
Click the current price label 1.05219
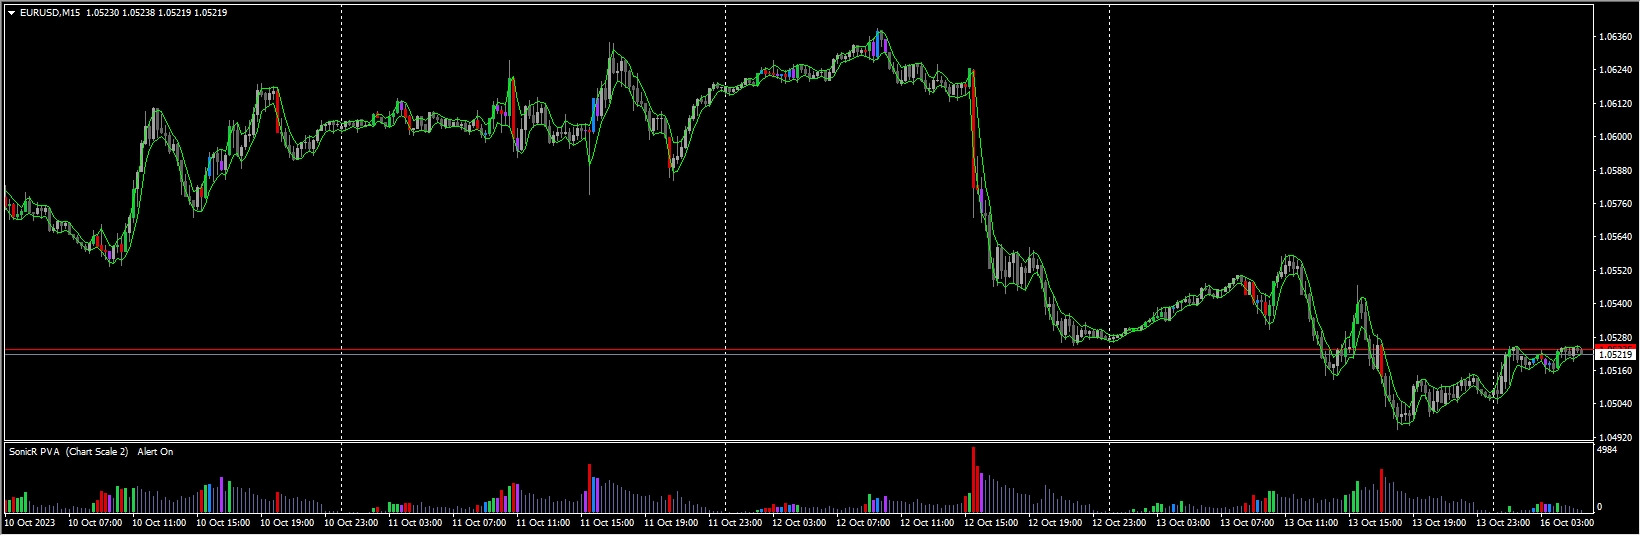[x=1615, y=355]
